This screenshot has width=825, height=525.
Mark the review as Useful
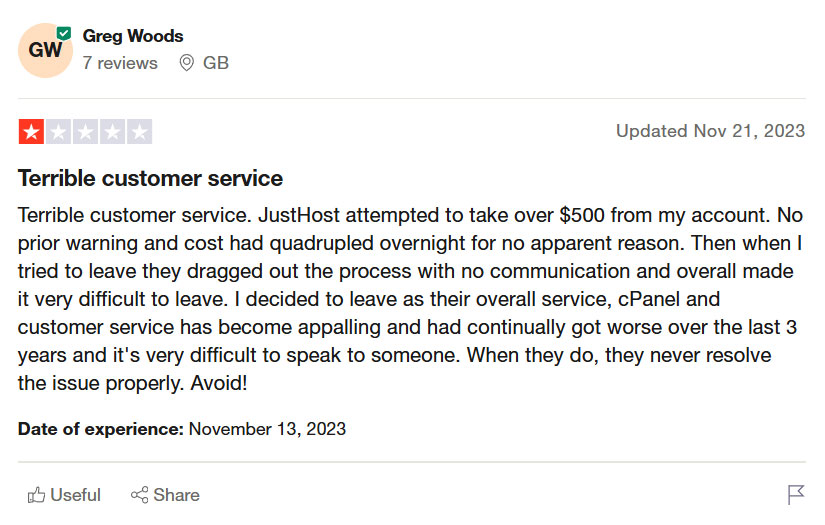[x=64, y=495]
